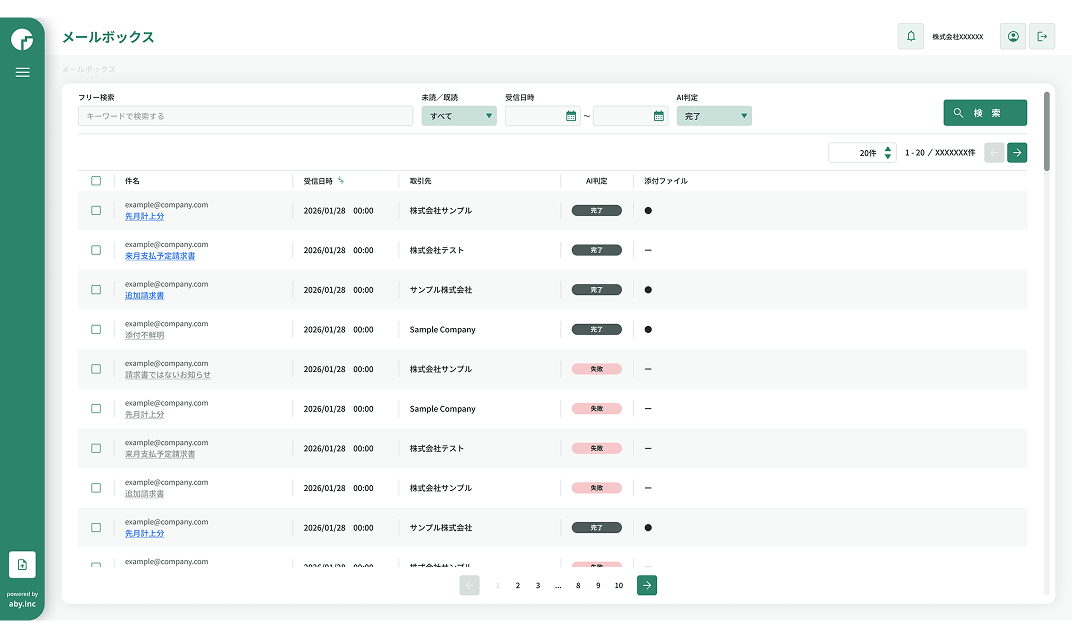Check the first row 先月計上分 checkbox

[x=96, y=211]
